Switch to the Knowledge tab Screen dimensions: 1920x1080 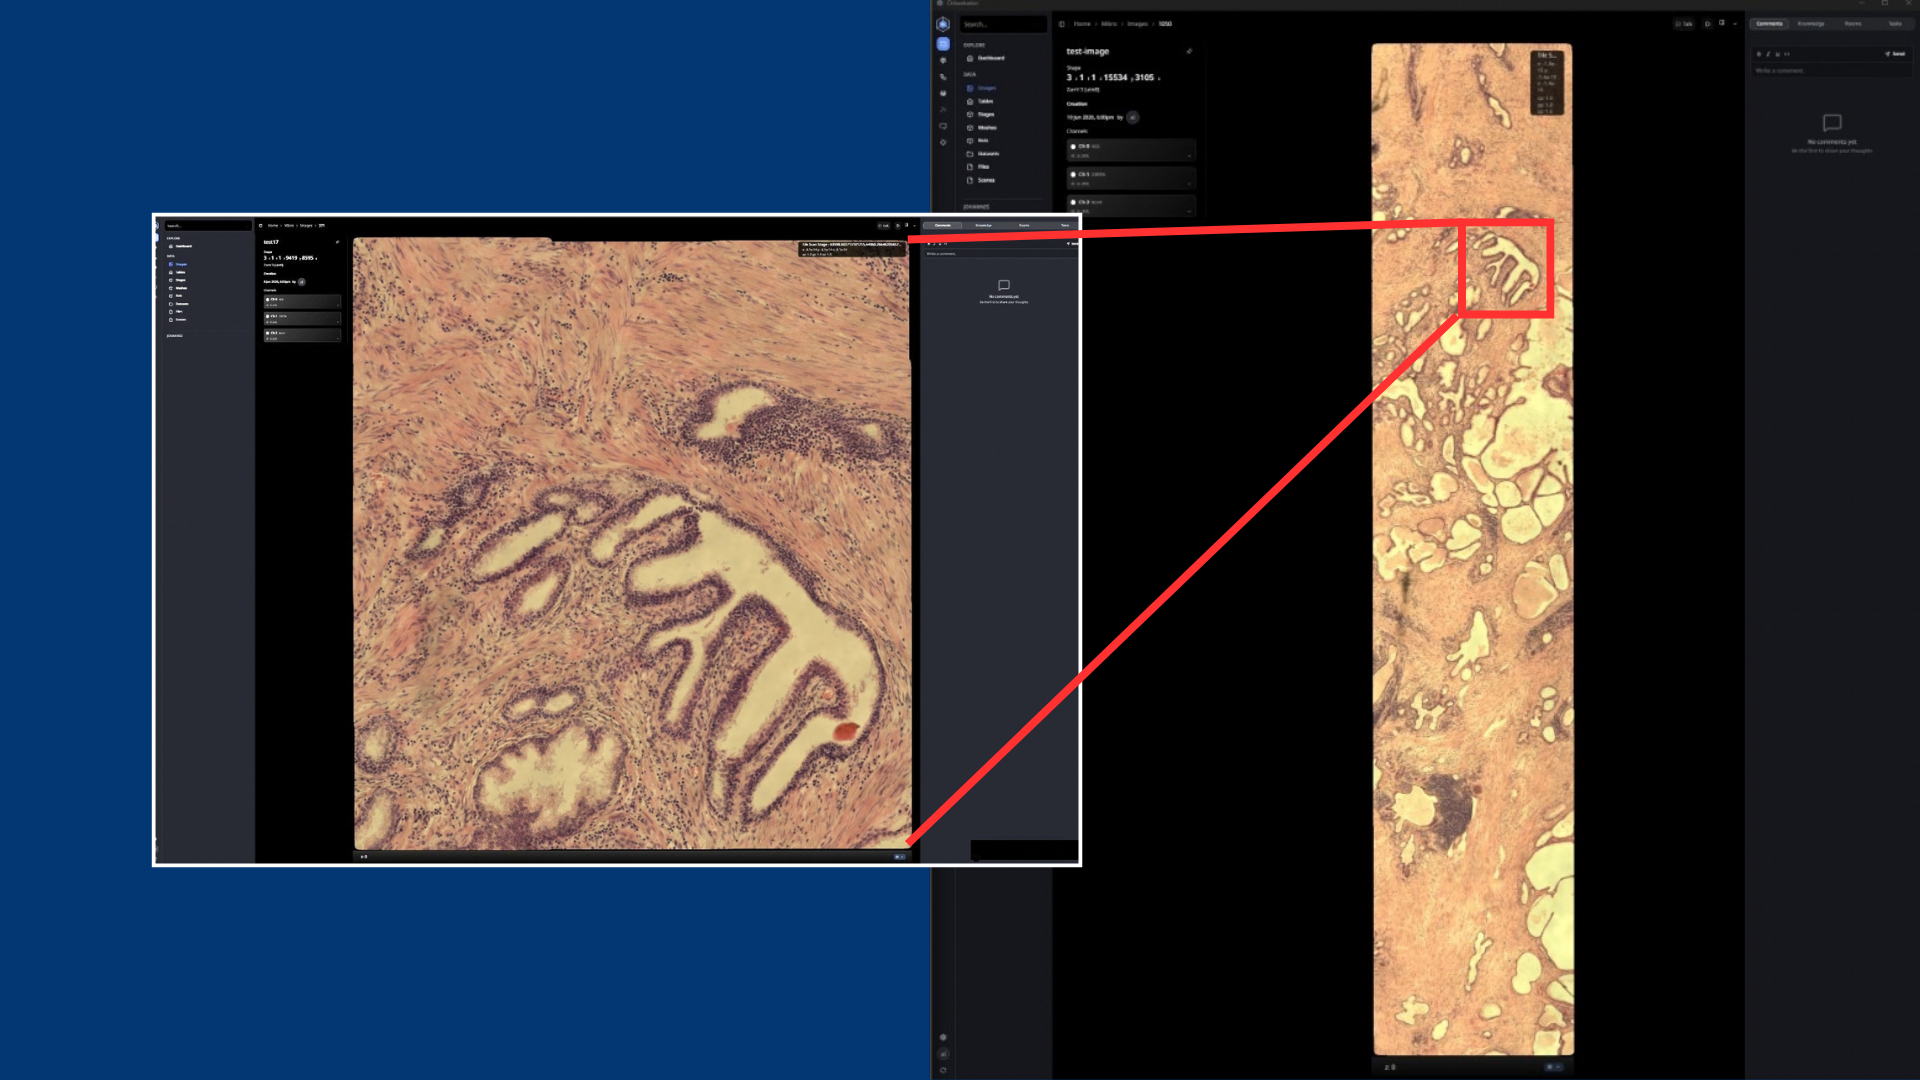coord(1811,23)
